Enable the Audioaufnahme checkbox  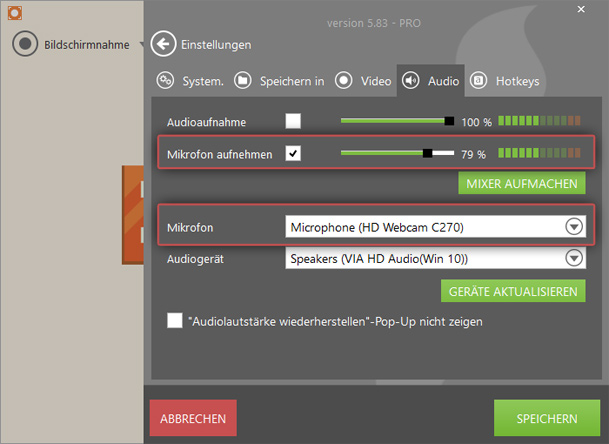point(293,121)
